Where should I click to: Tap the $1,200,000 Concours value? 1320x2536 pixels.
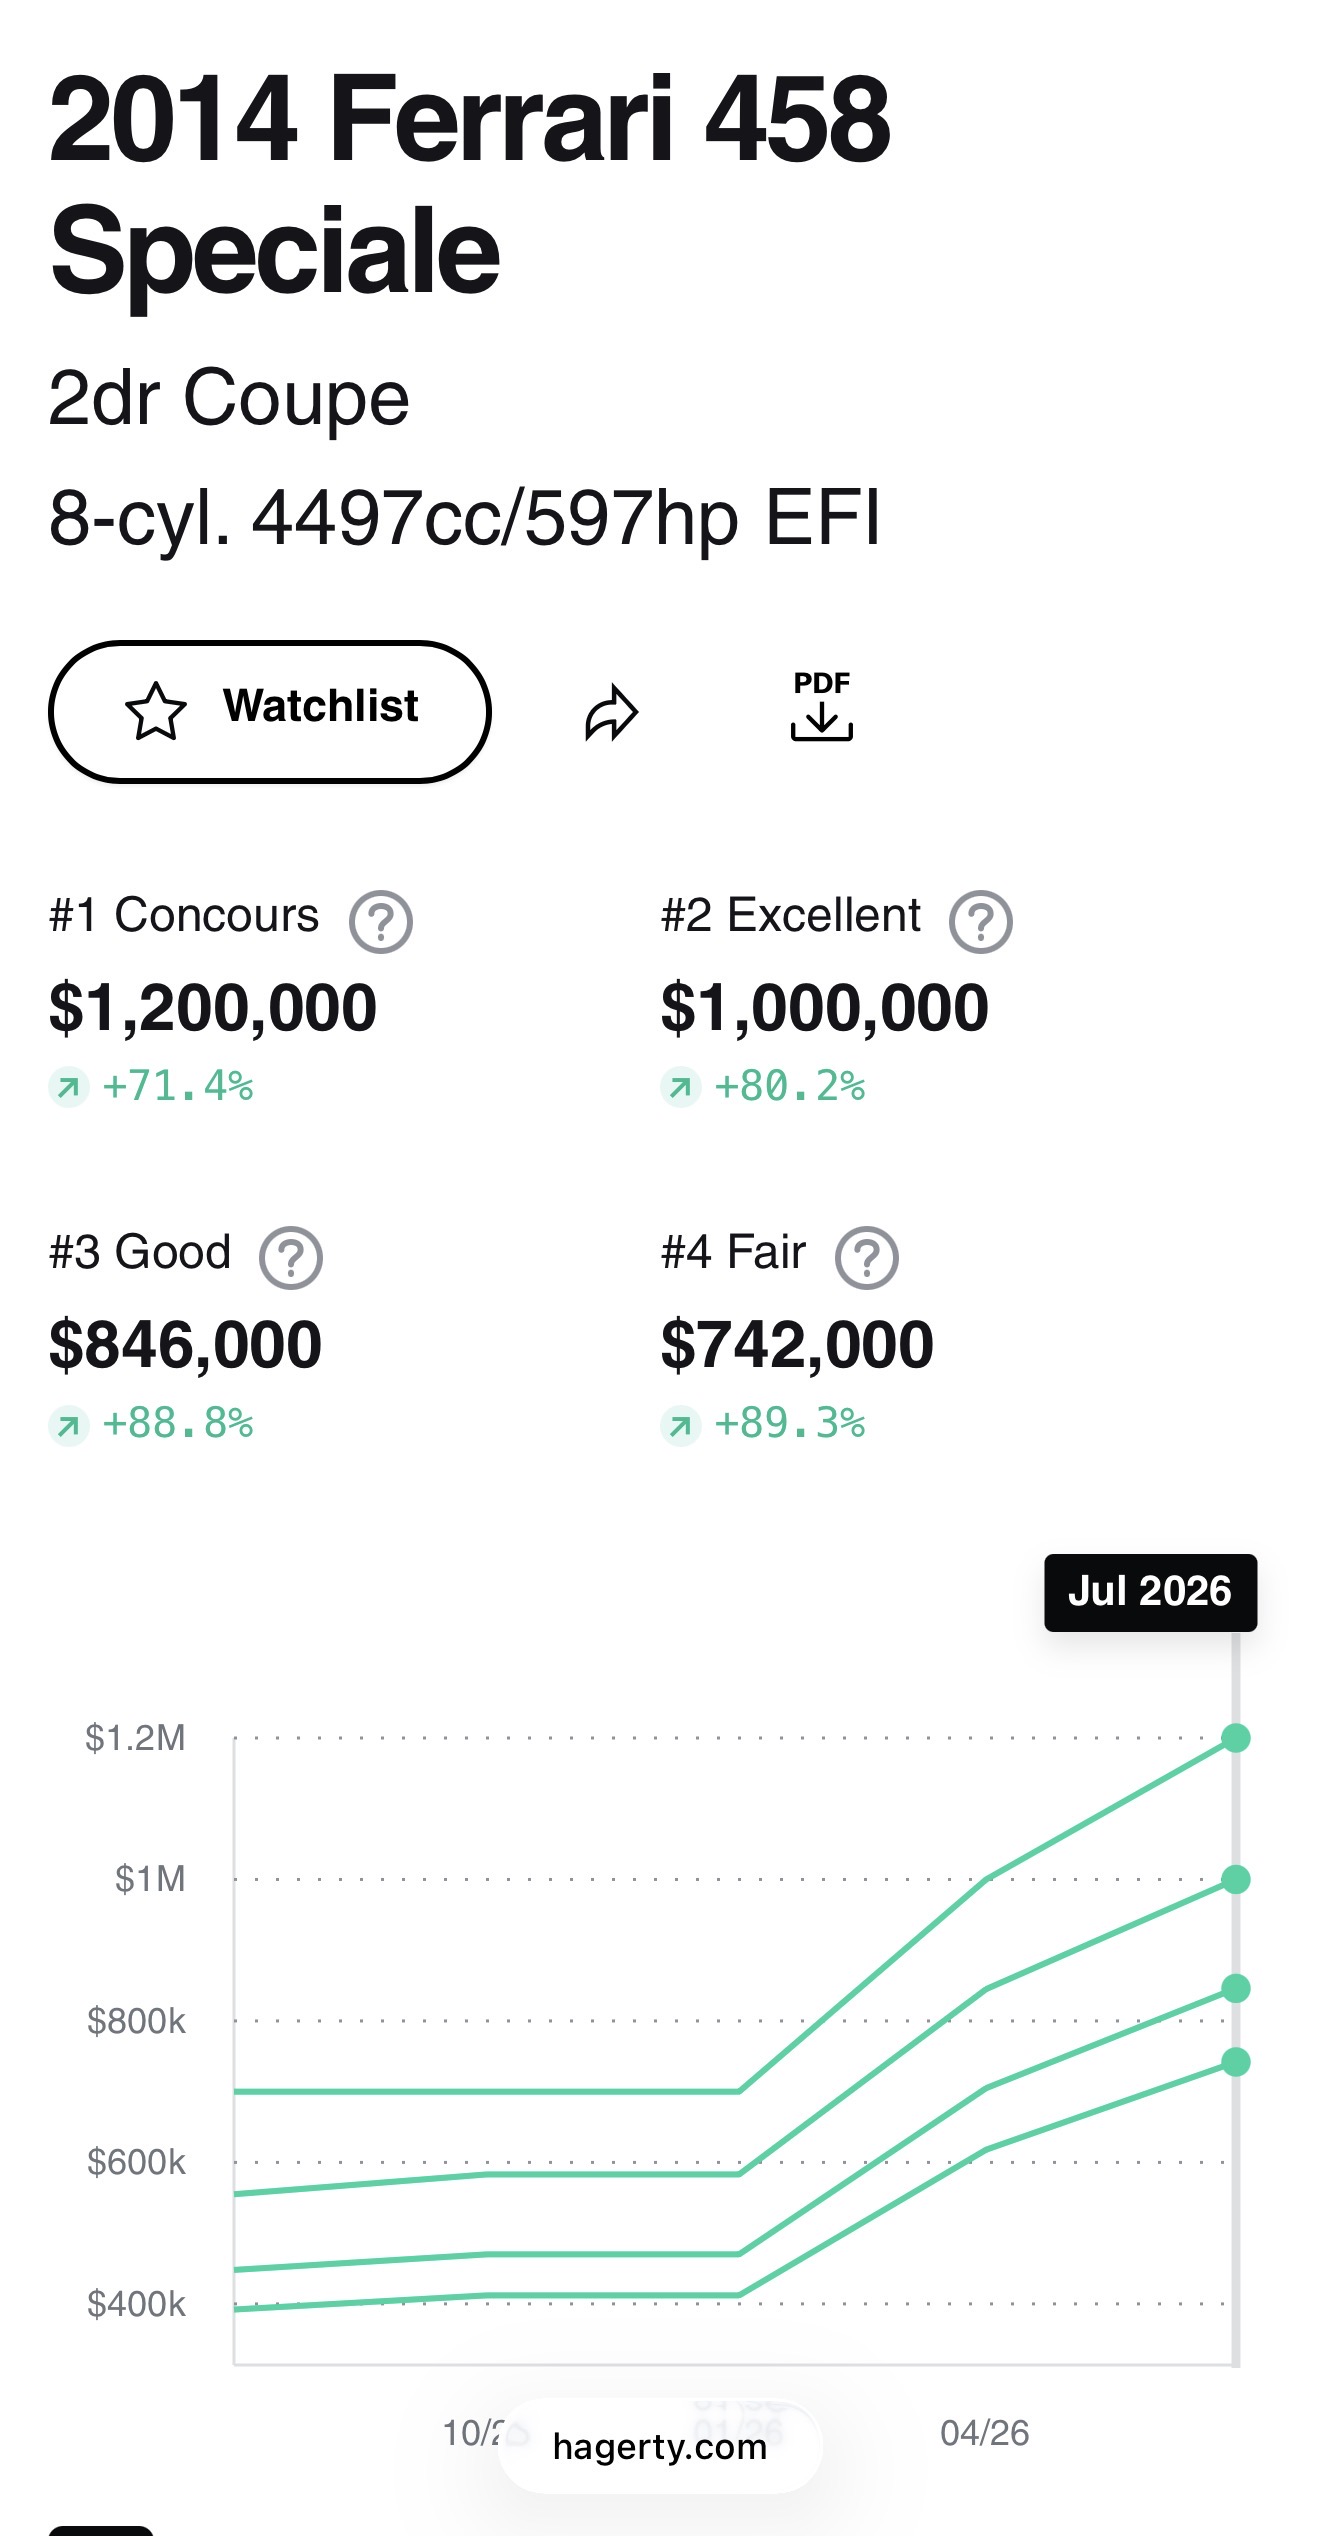pos(213,1007)
